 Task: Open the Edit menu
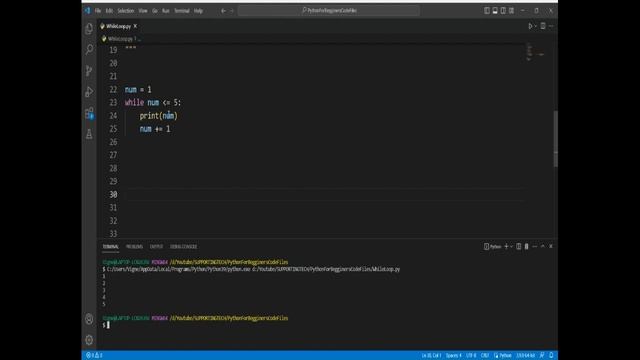pyautogui.click(x=109, y=11)
